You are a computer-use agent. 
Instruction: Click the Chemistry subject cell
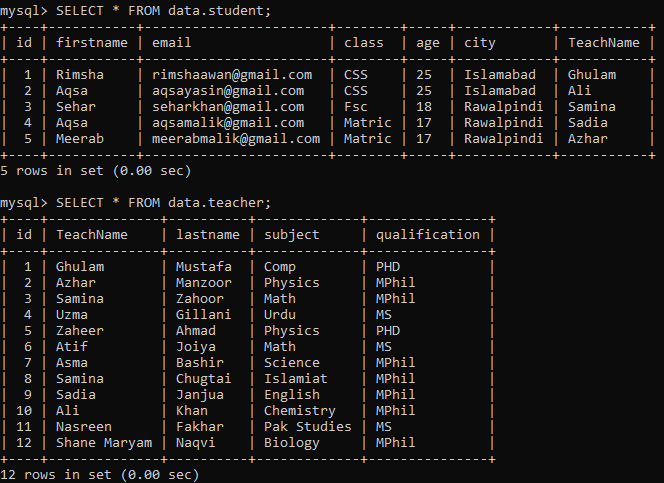coord(300,411)
